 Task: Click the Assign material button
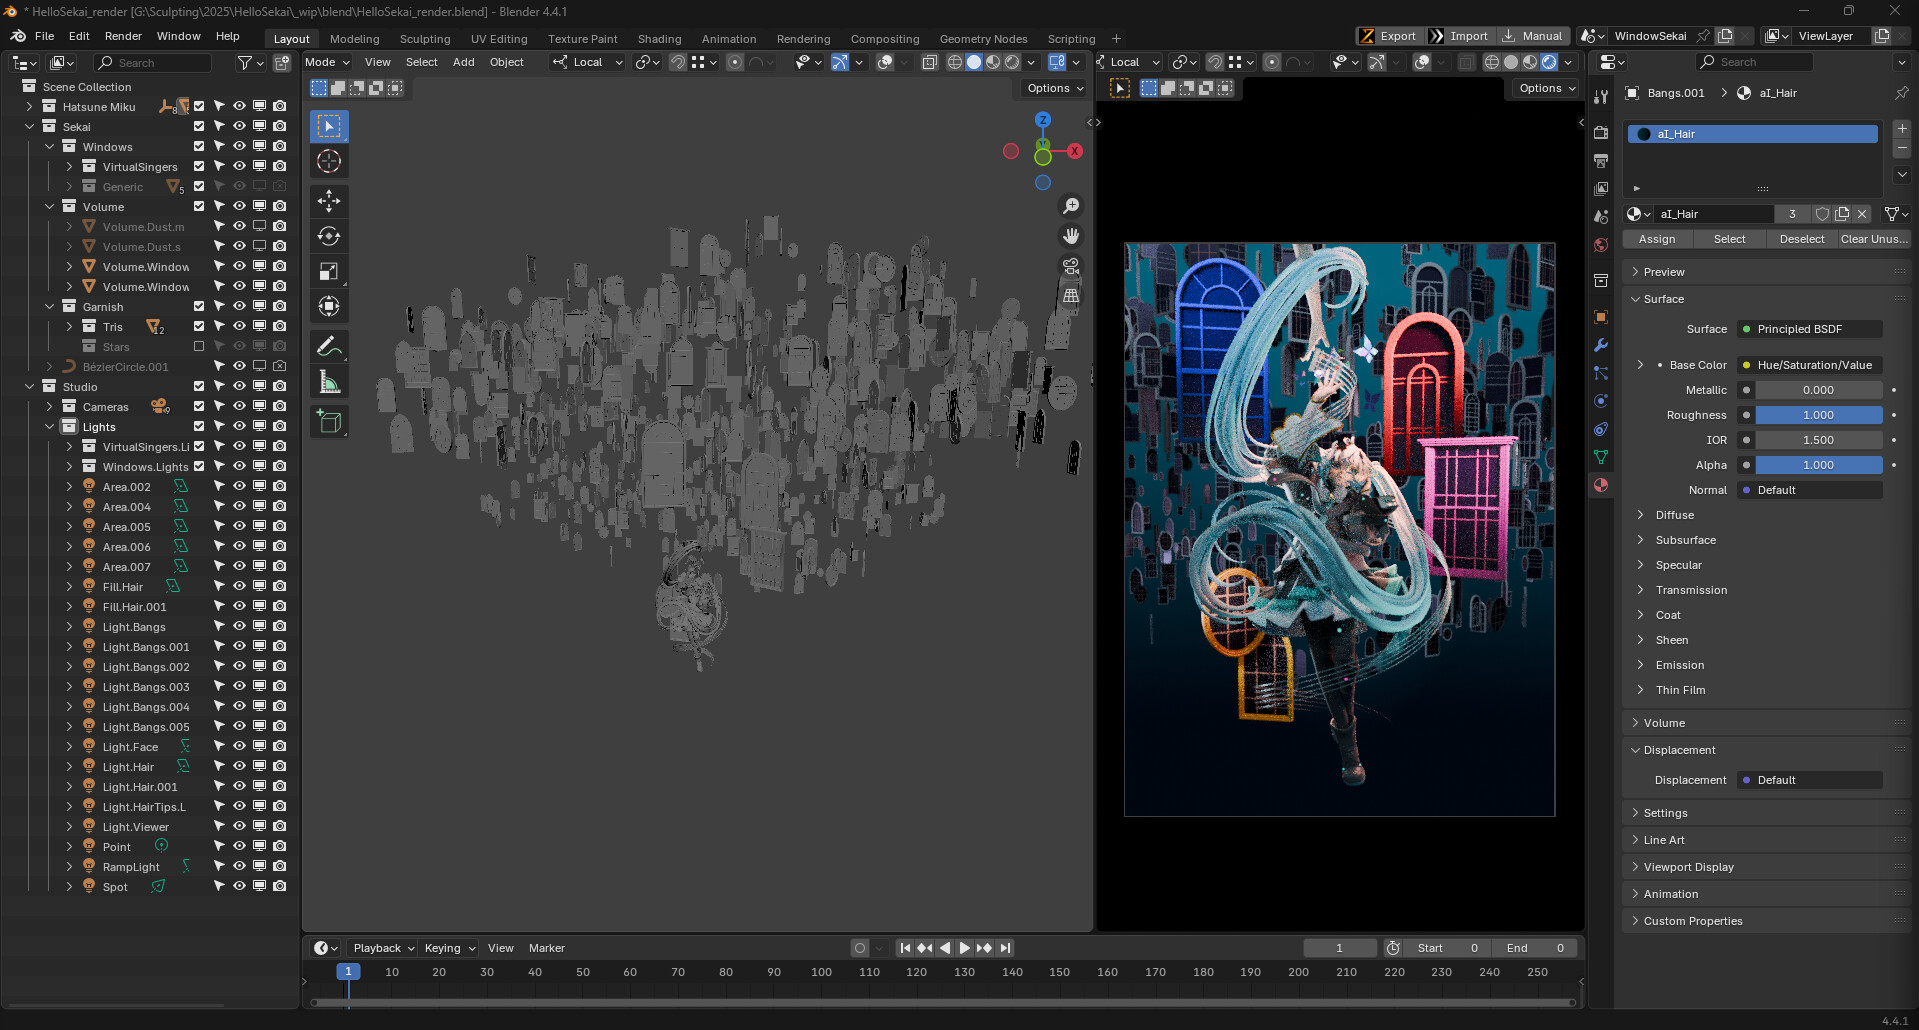[1656, 239]
